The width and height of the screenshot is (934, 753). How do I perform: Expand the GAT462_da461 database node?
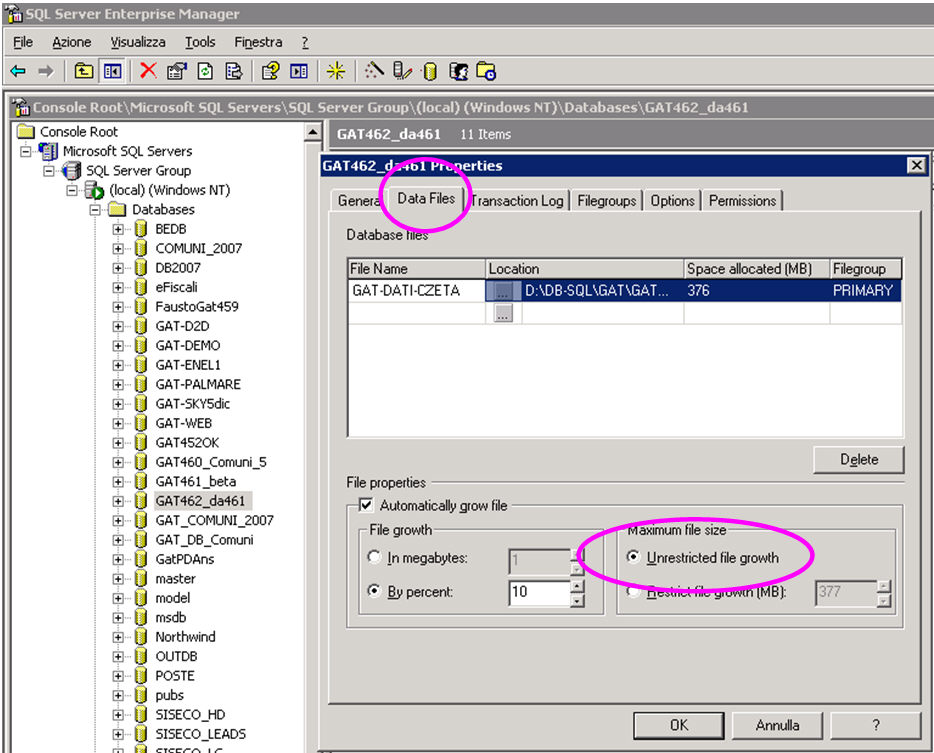(x=118, y=501)
